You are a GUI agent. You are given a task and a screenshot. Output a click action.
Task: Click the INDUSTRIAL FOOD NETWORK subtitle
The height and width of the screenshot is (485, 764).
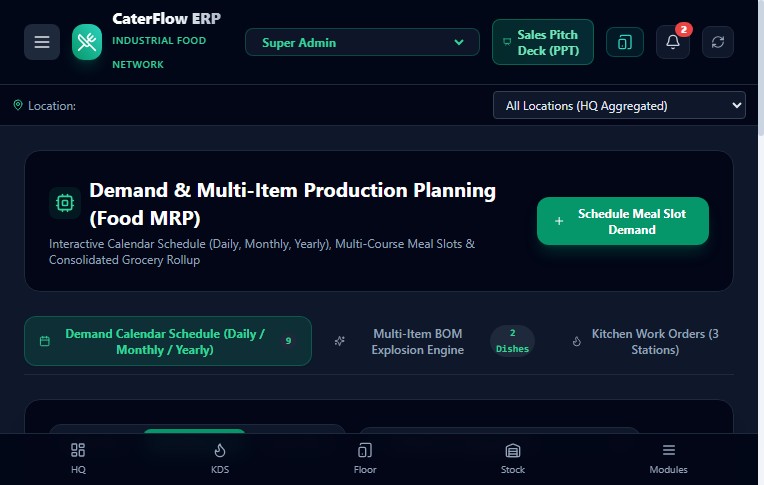pos(159,53)
